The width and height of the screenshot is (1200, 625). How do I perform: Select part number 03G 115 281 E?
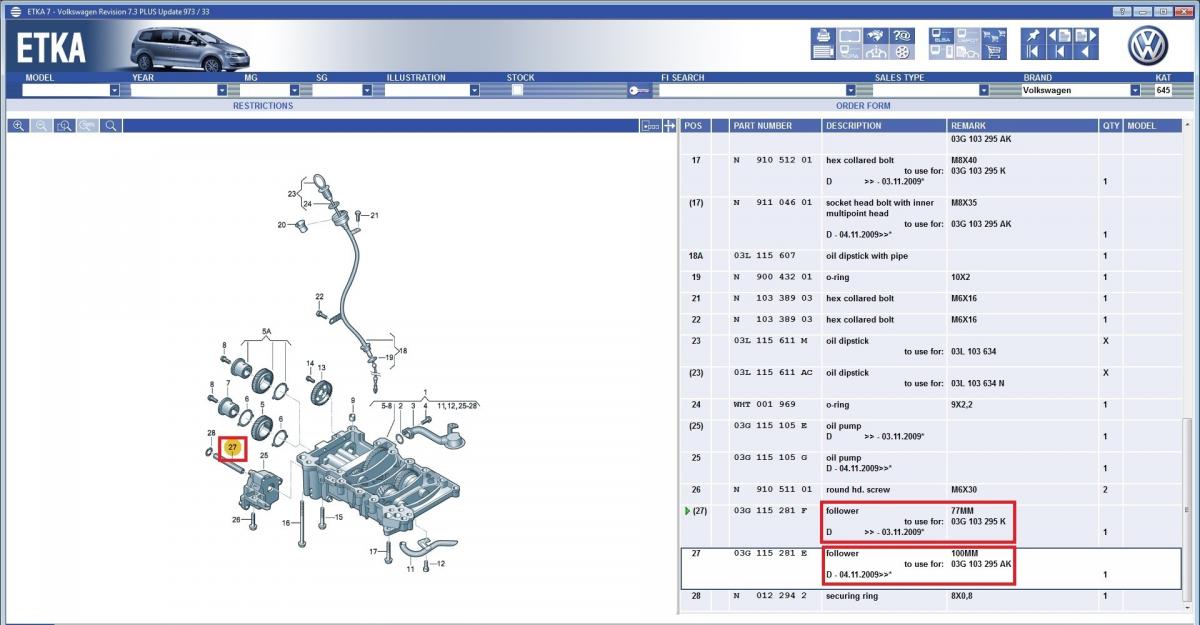770,553
